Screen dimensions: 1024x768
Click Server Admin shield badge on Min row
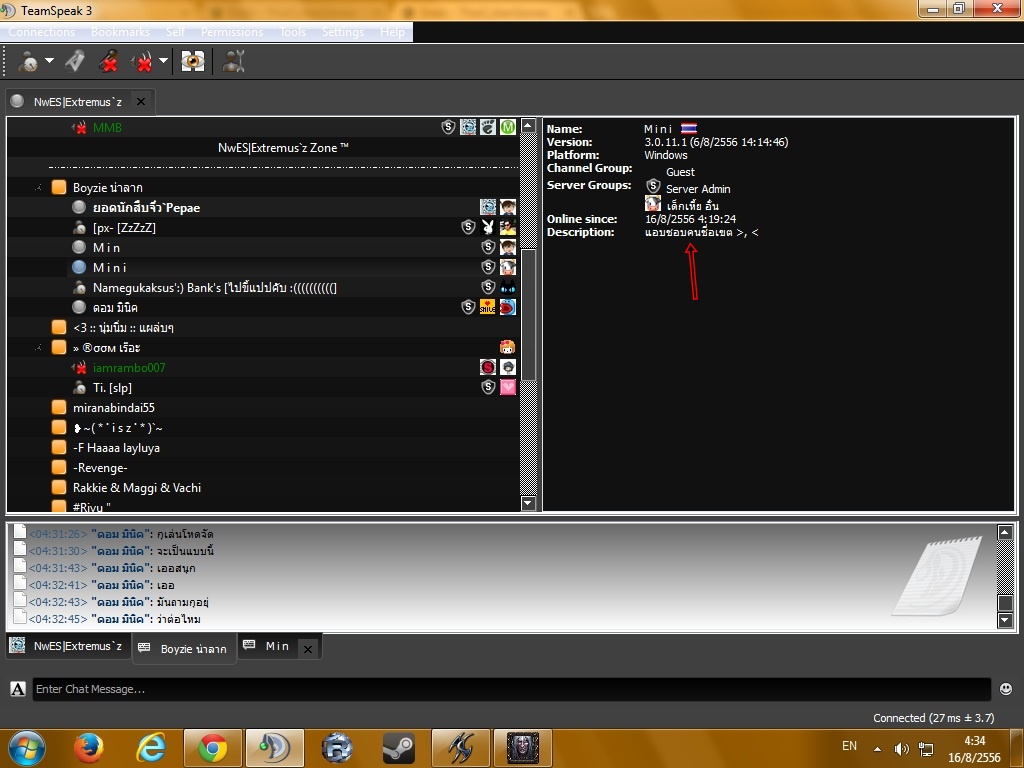488,248
